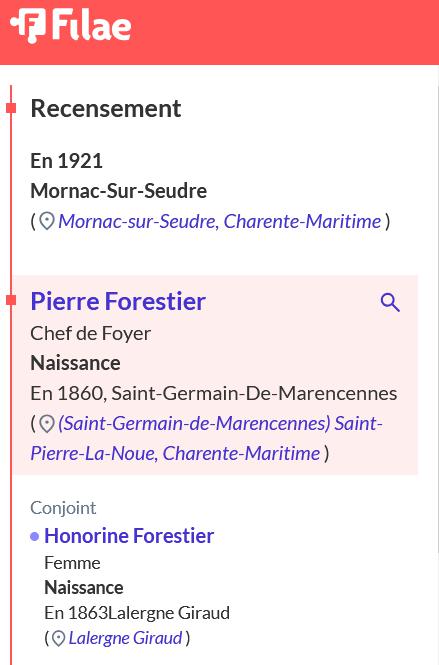
Task: Click the Conjoint section label
Action: [63, 508]
